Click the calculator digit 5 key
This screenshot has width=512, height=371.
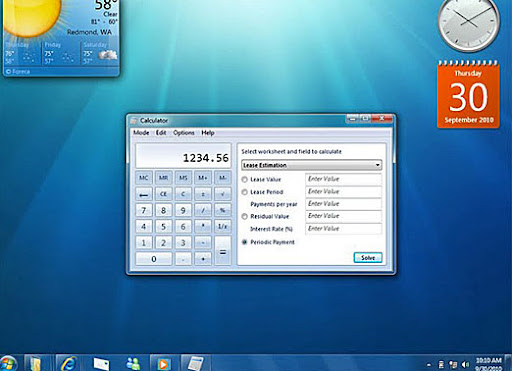[x=163, y=227]
